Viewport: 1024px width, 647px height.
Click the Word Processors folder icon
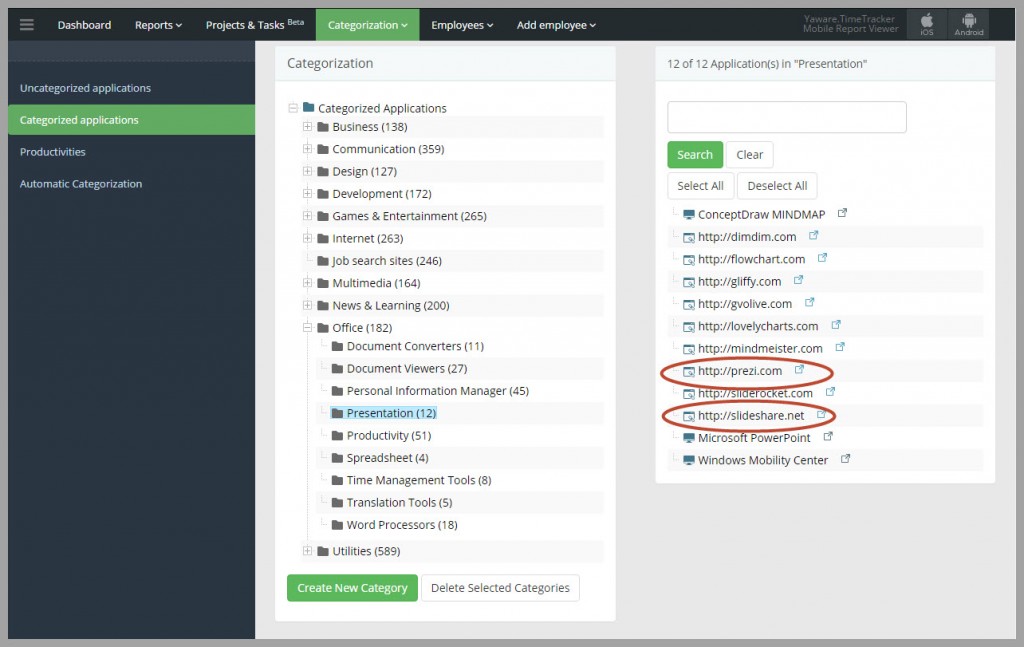coord(337,525)
